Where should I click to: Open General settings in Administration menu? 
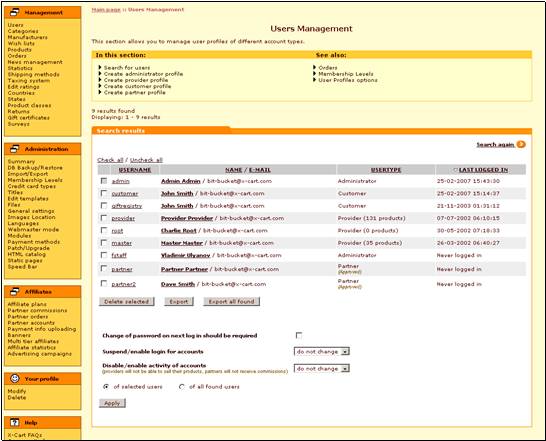tap(31, 211)
